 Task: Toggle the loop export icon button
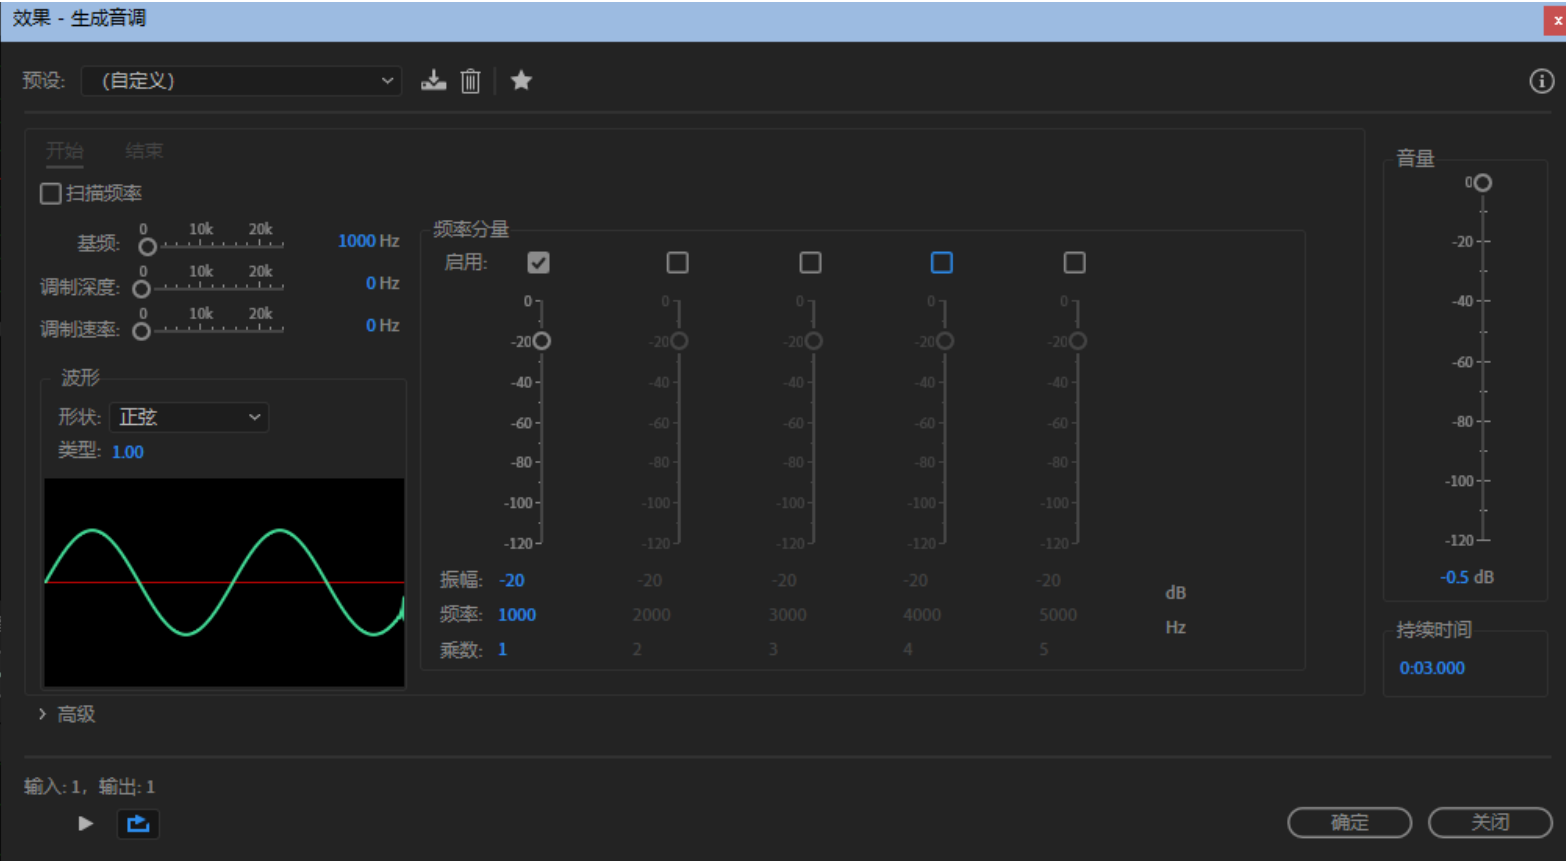(138, 824)
